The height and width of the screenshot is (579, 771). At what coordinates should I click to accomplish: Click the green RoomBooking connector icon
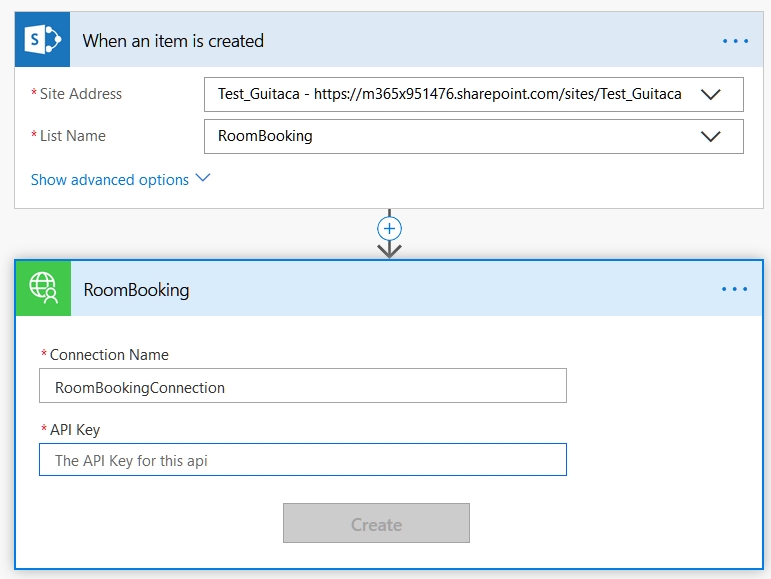coord(43,289)
